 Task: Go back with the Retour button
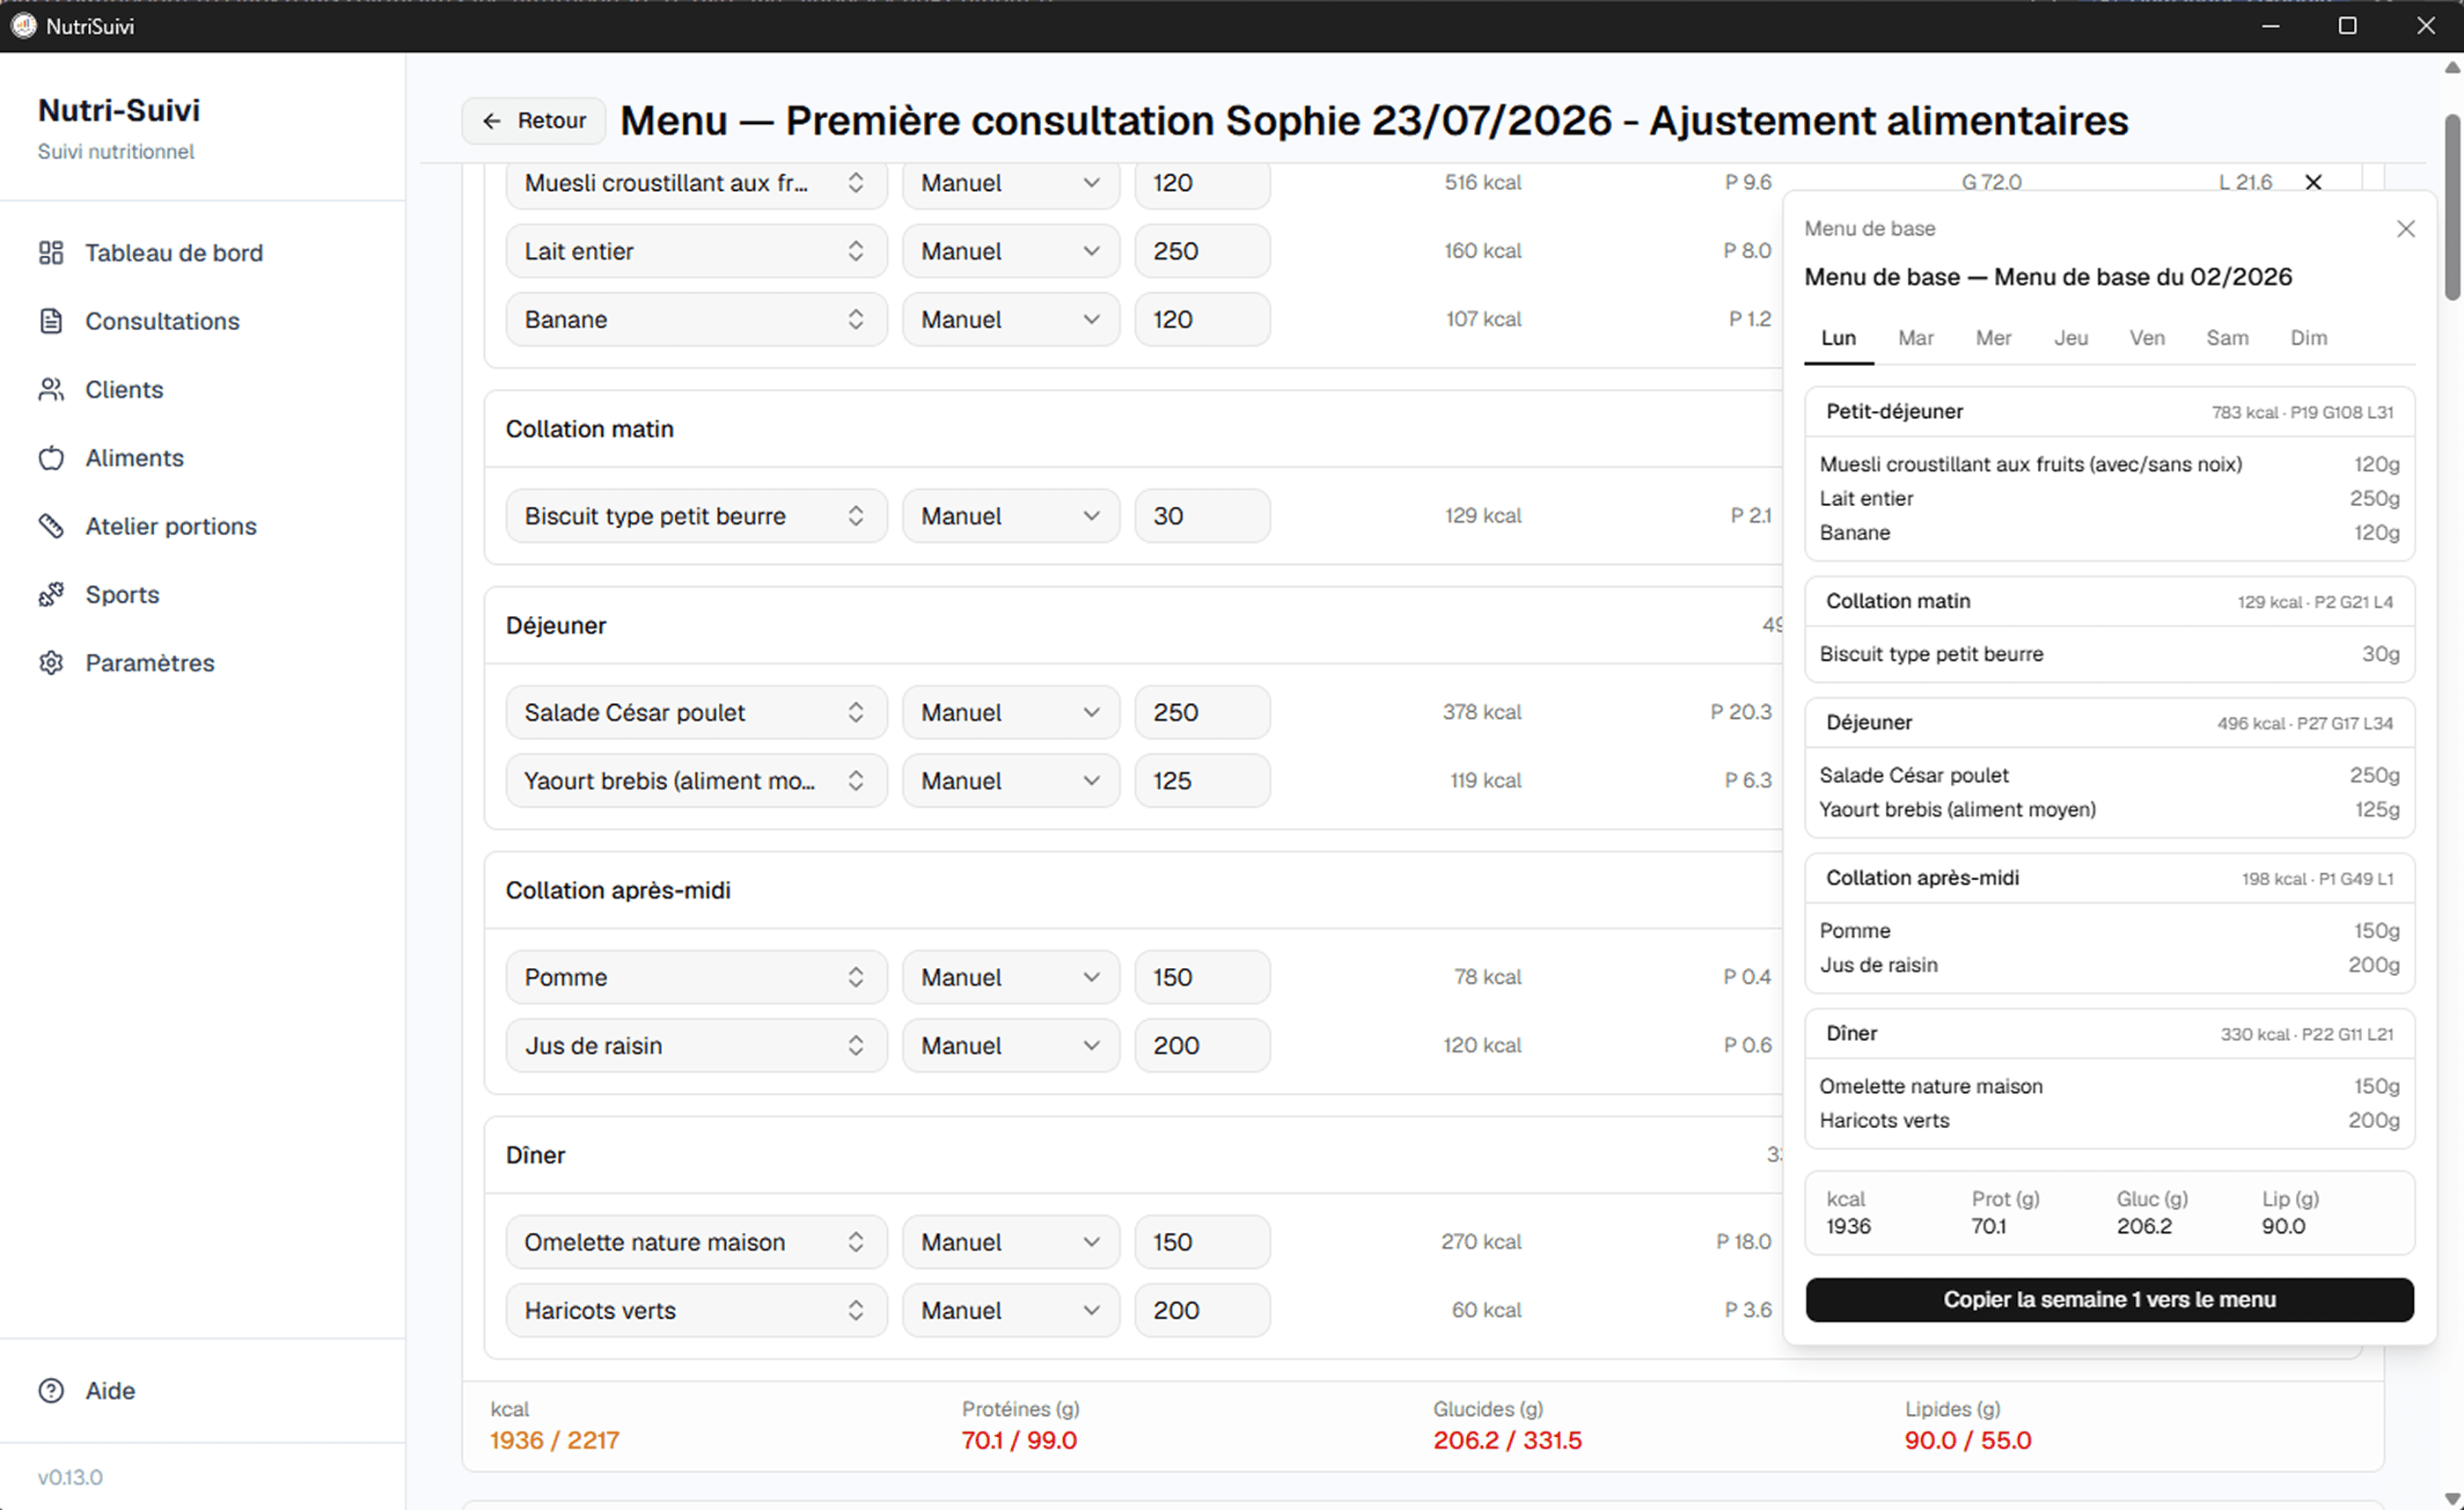(534, 121)
